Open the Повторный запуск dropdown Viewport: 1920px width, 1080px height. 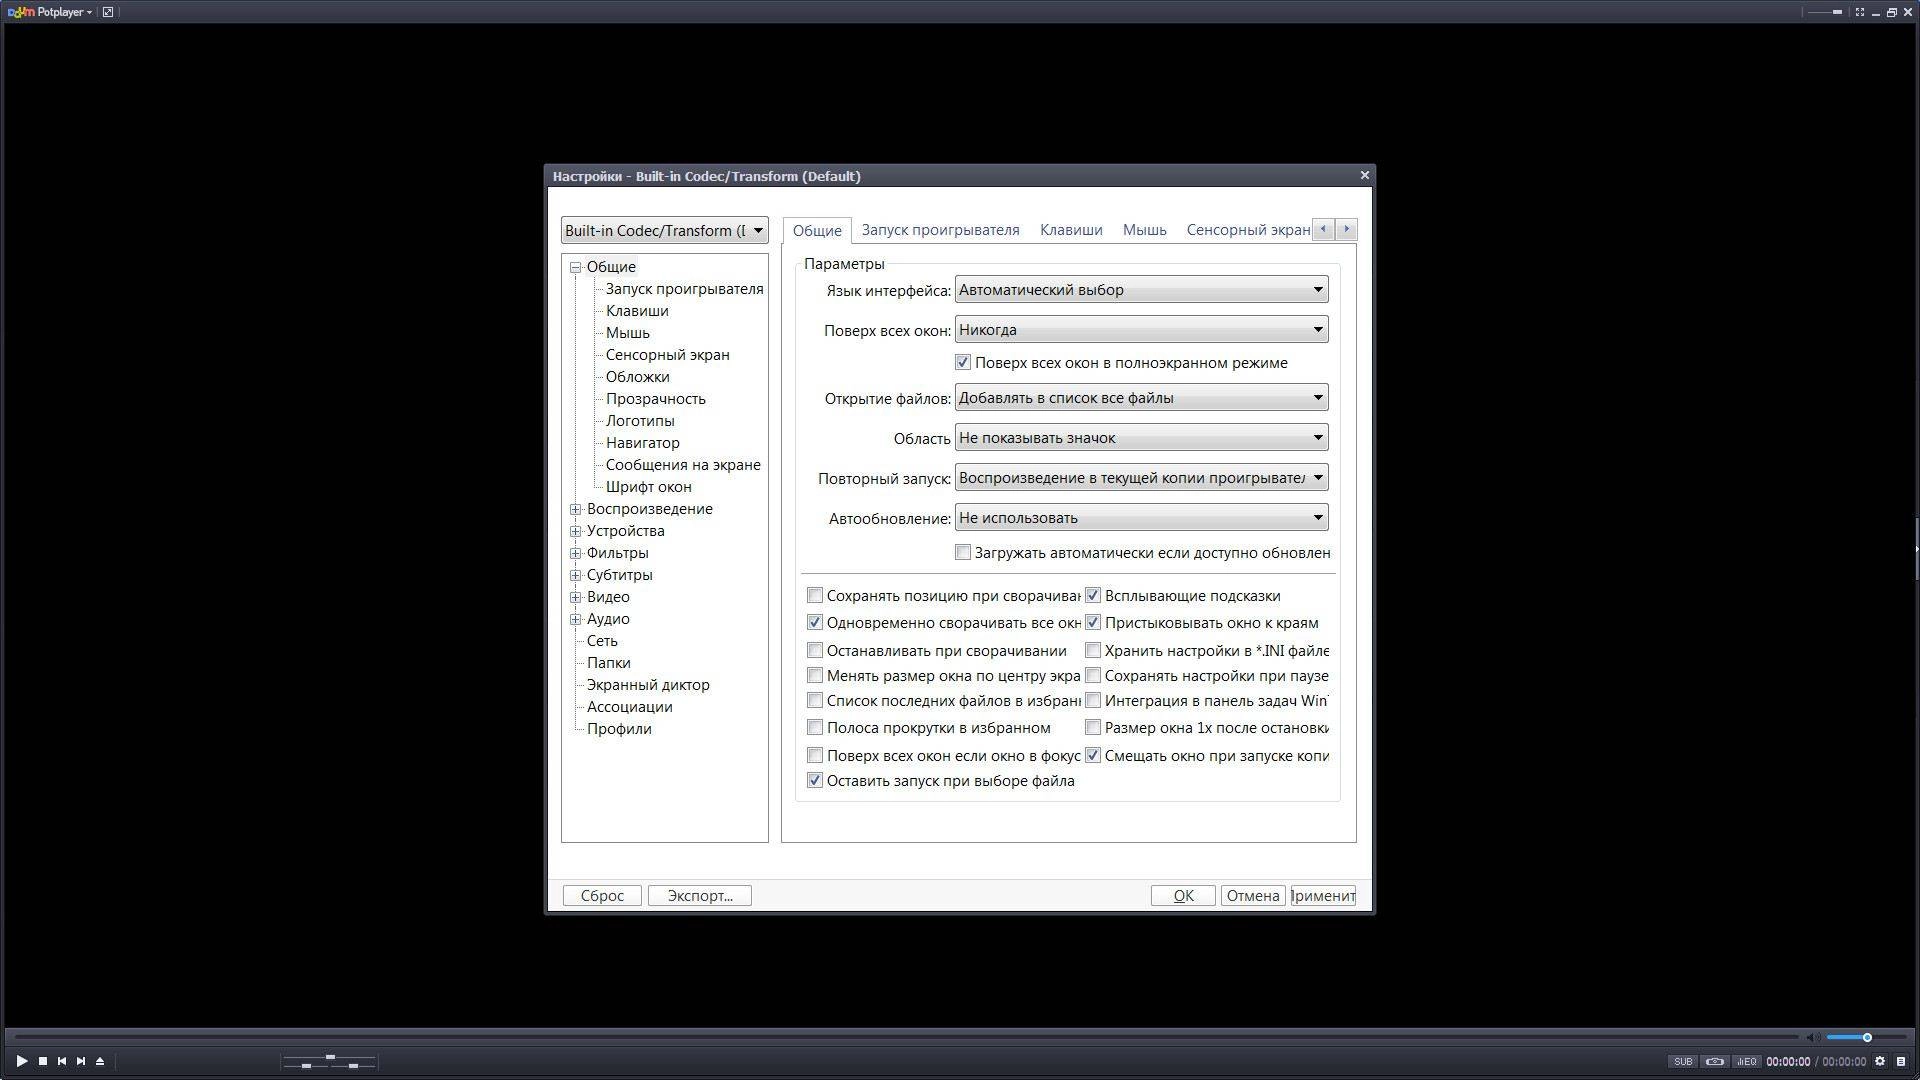click(x=1141, y=478)
